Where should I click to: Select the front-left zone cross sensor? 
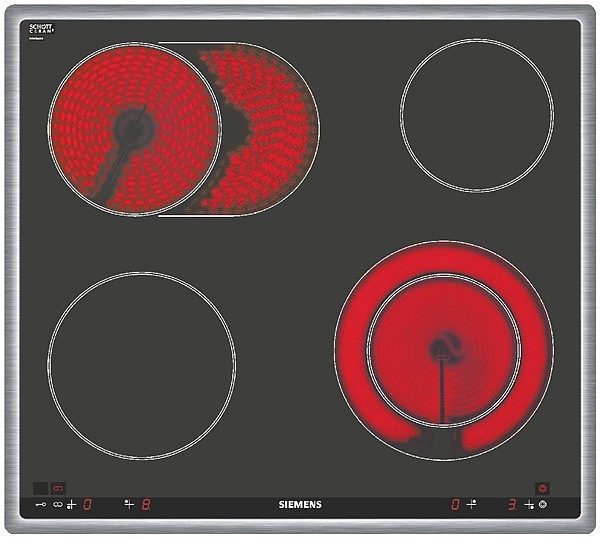pyautogui.click(x=71, y=505)
